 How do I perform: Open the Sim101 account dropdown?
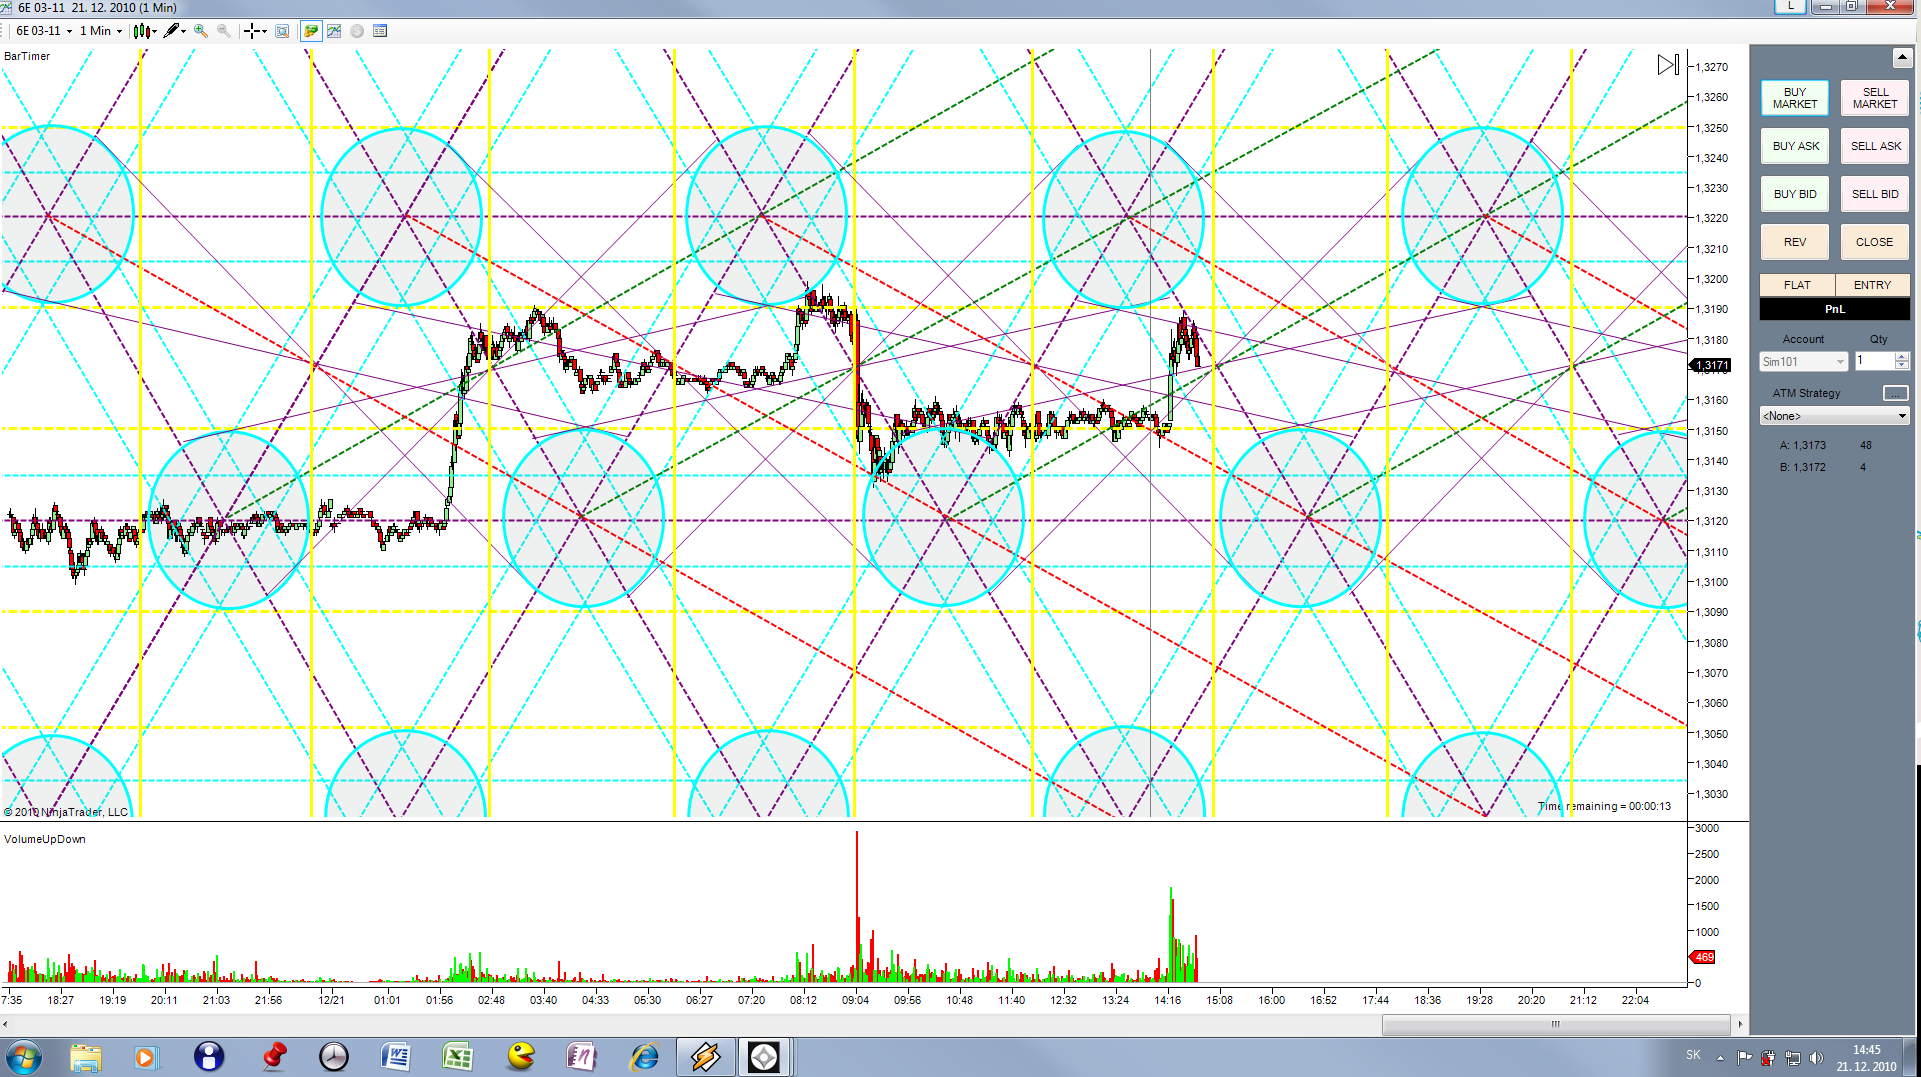coord(1803,362)
